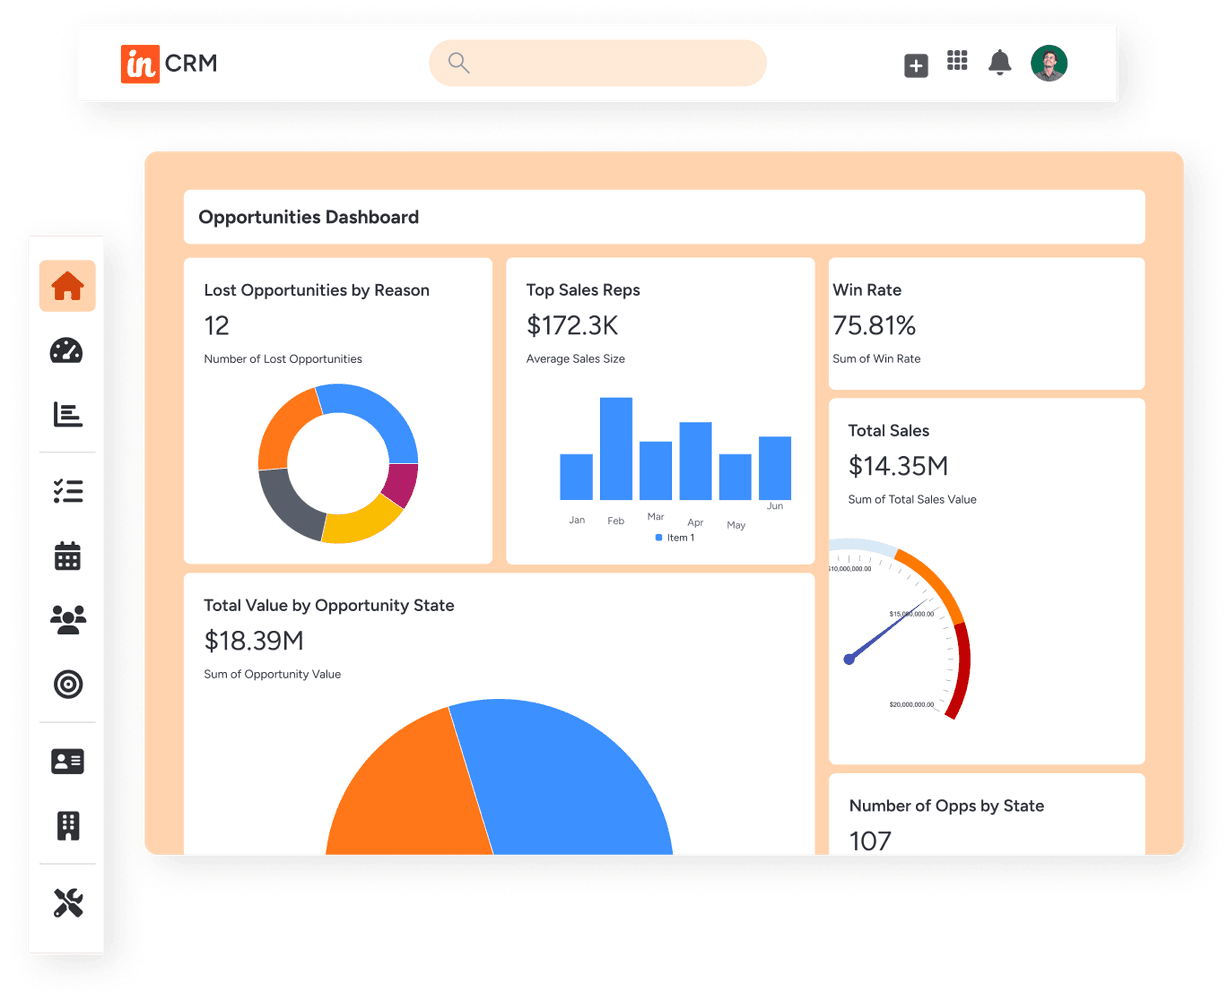Click blue segment of donut chart

[x=380, y=414]
